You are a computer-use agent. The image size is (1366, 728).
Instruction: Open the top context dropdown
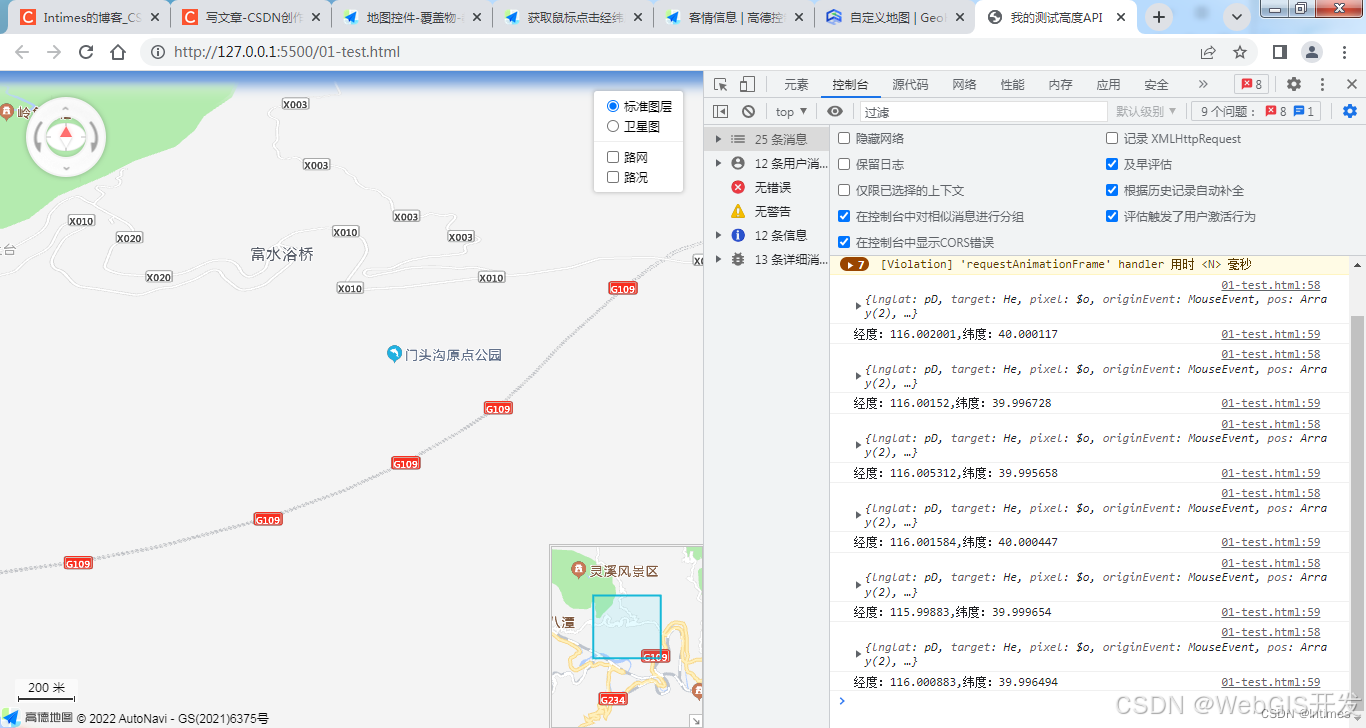point(791,111)
